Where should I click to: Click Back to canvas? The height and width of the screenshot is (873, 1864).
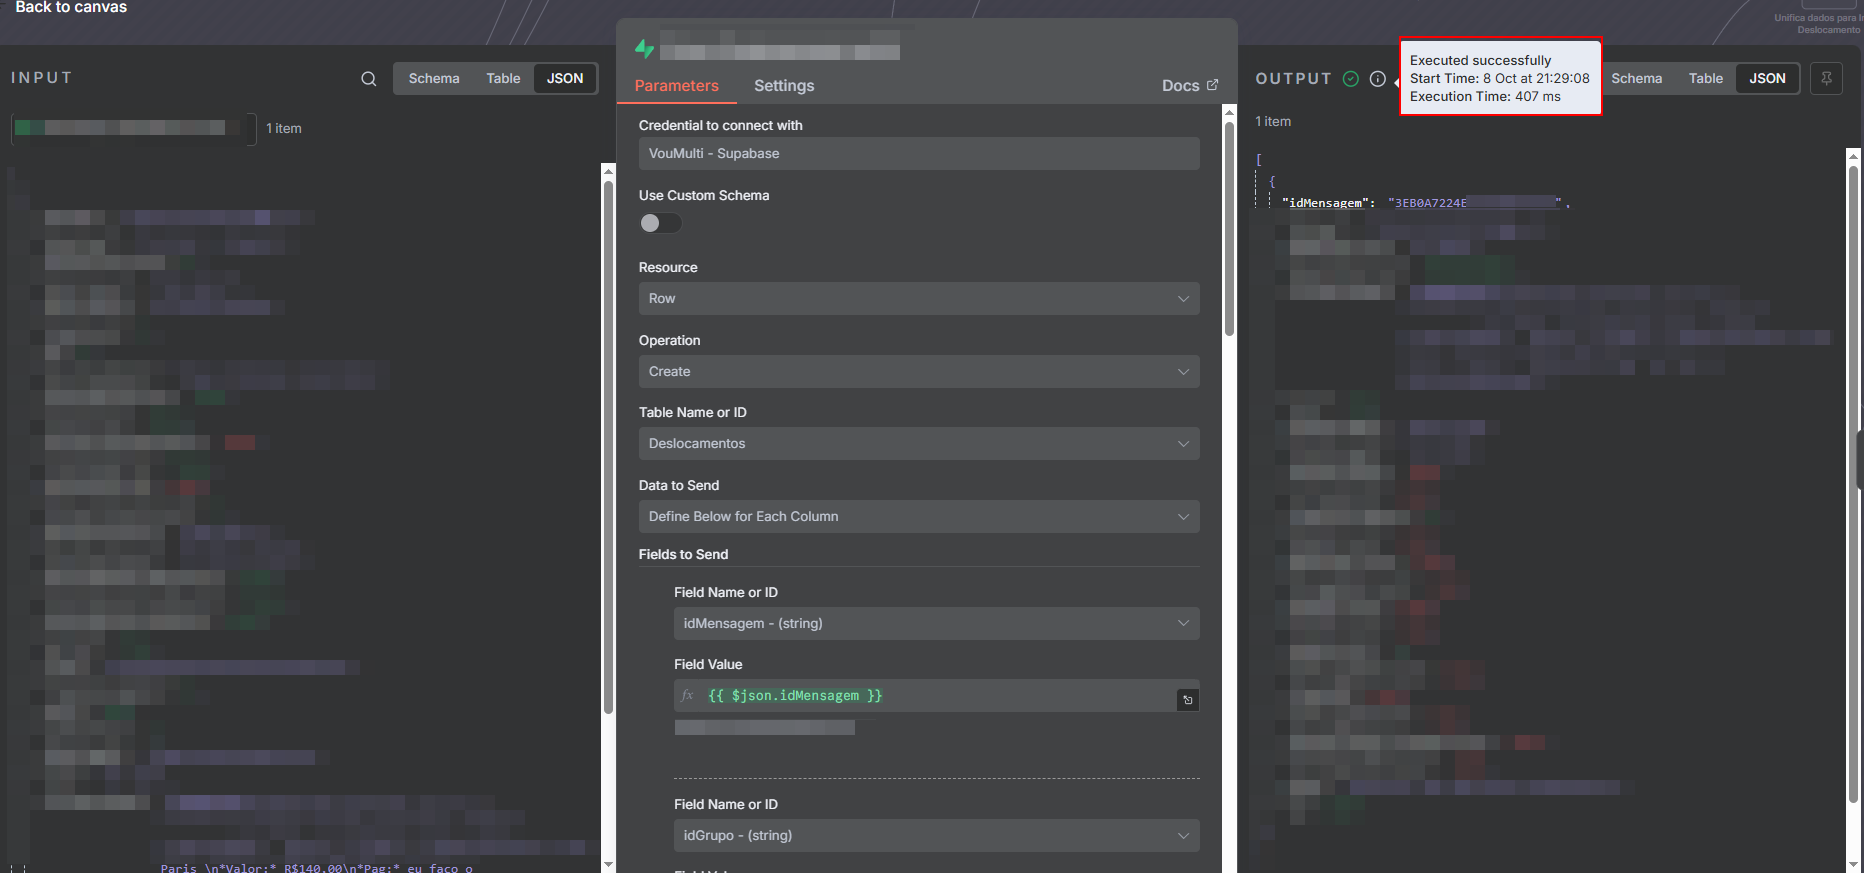[71, 7]
